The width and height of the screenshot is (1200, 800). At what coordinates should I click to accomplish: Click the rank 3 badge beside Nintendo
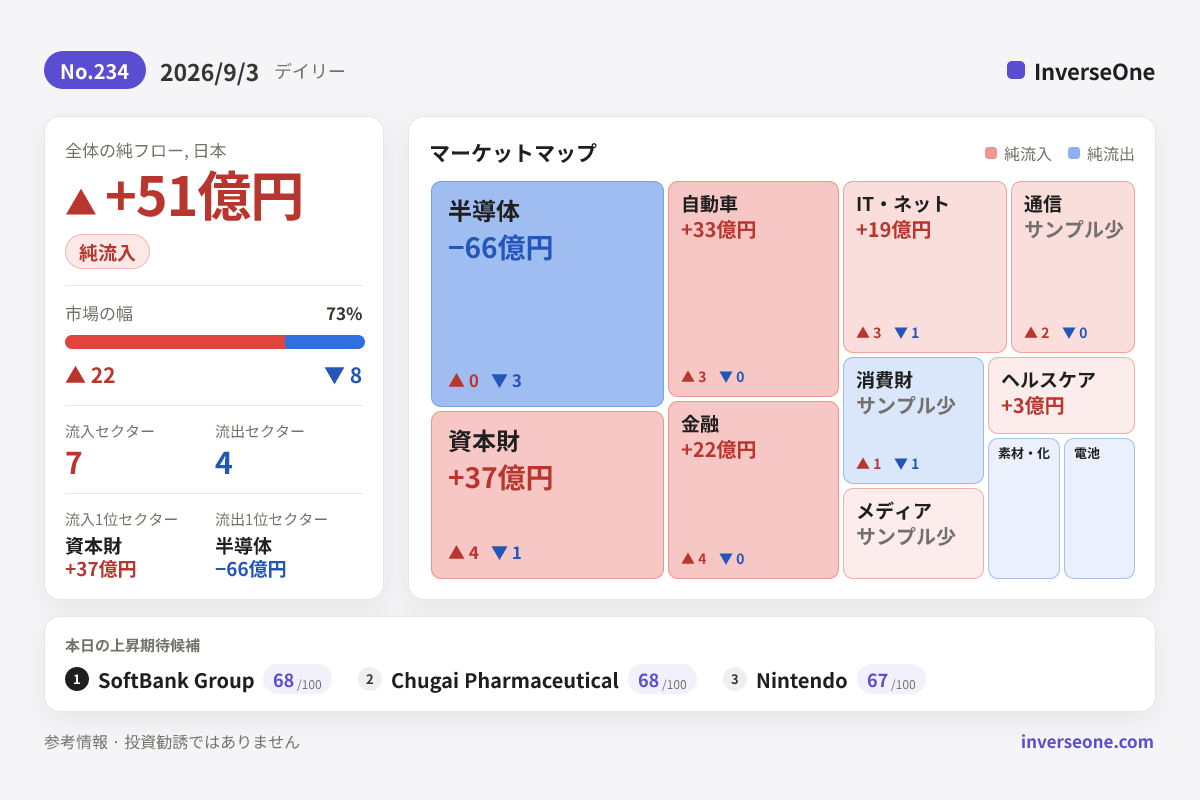point(735,679)
